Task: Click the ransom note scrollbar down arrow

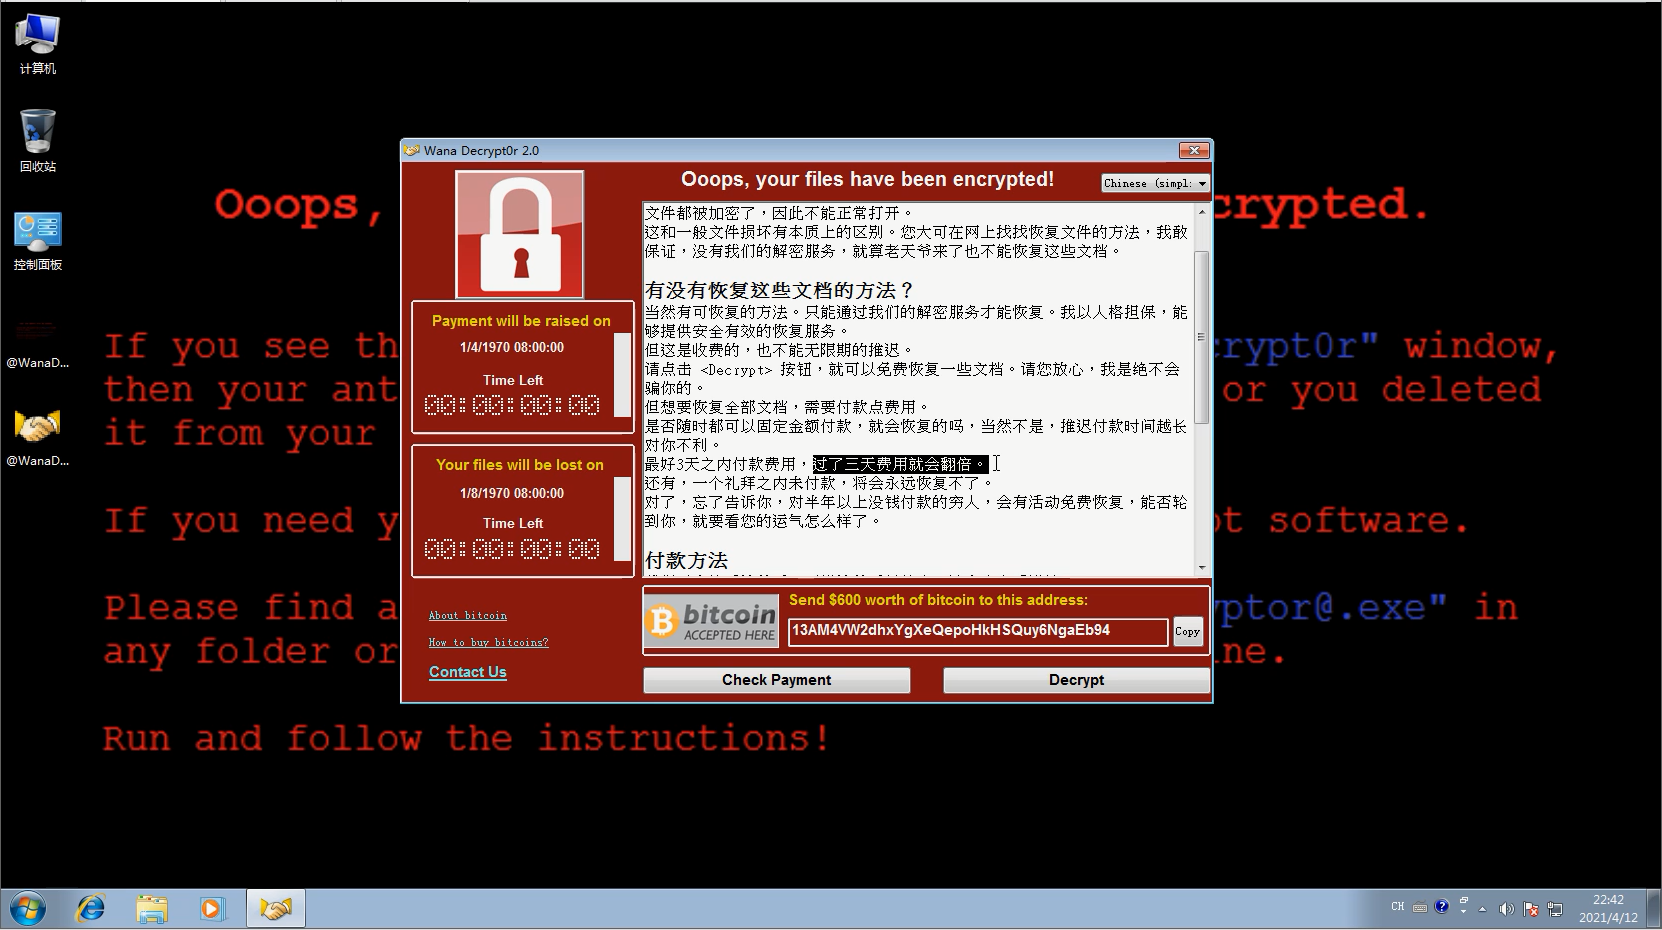Action: point(1202,568)
